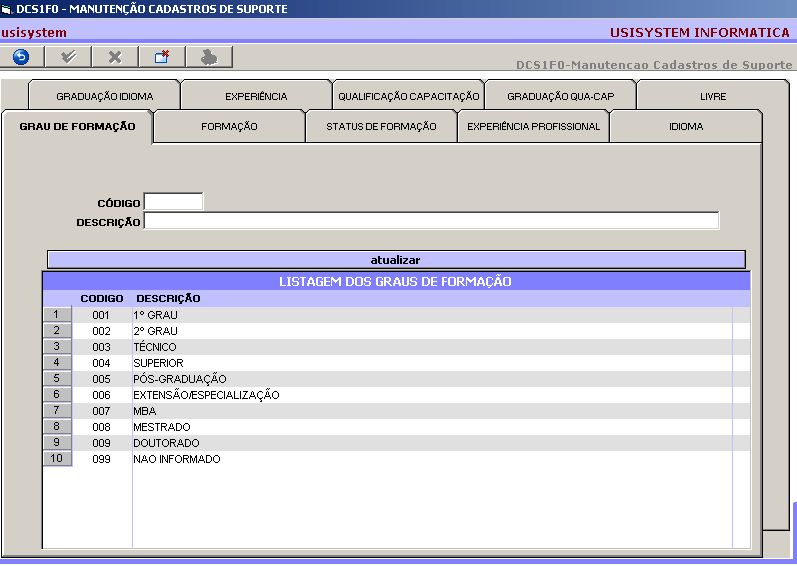Open the LIVRE tab
Image resolution: width=797 pixels, height=566 pixels.
(x=713, y=96)
